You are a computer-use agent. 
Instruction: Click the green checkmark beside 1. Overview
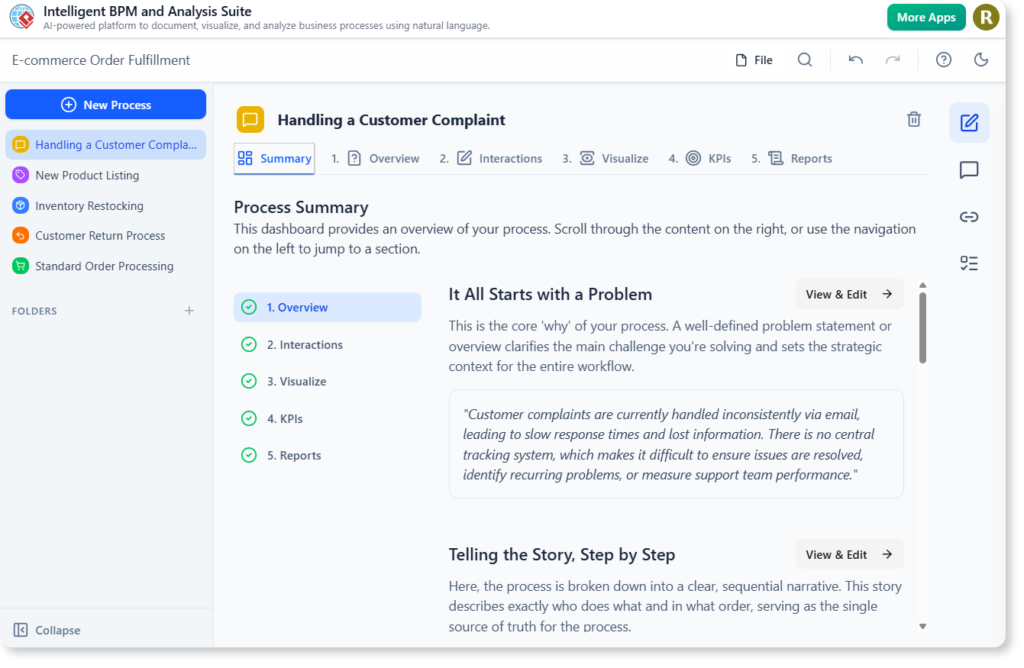[x=248, y=307]
